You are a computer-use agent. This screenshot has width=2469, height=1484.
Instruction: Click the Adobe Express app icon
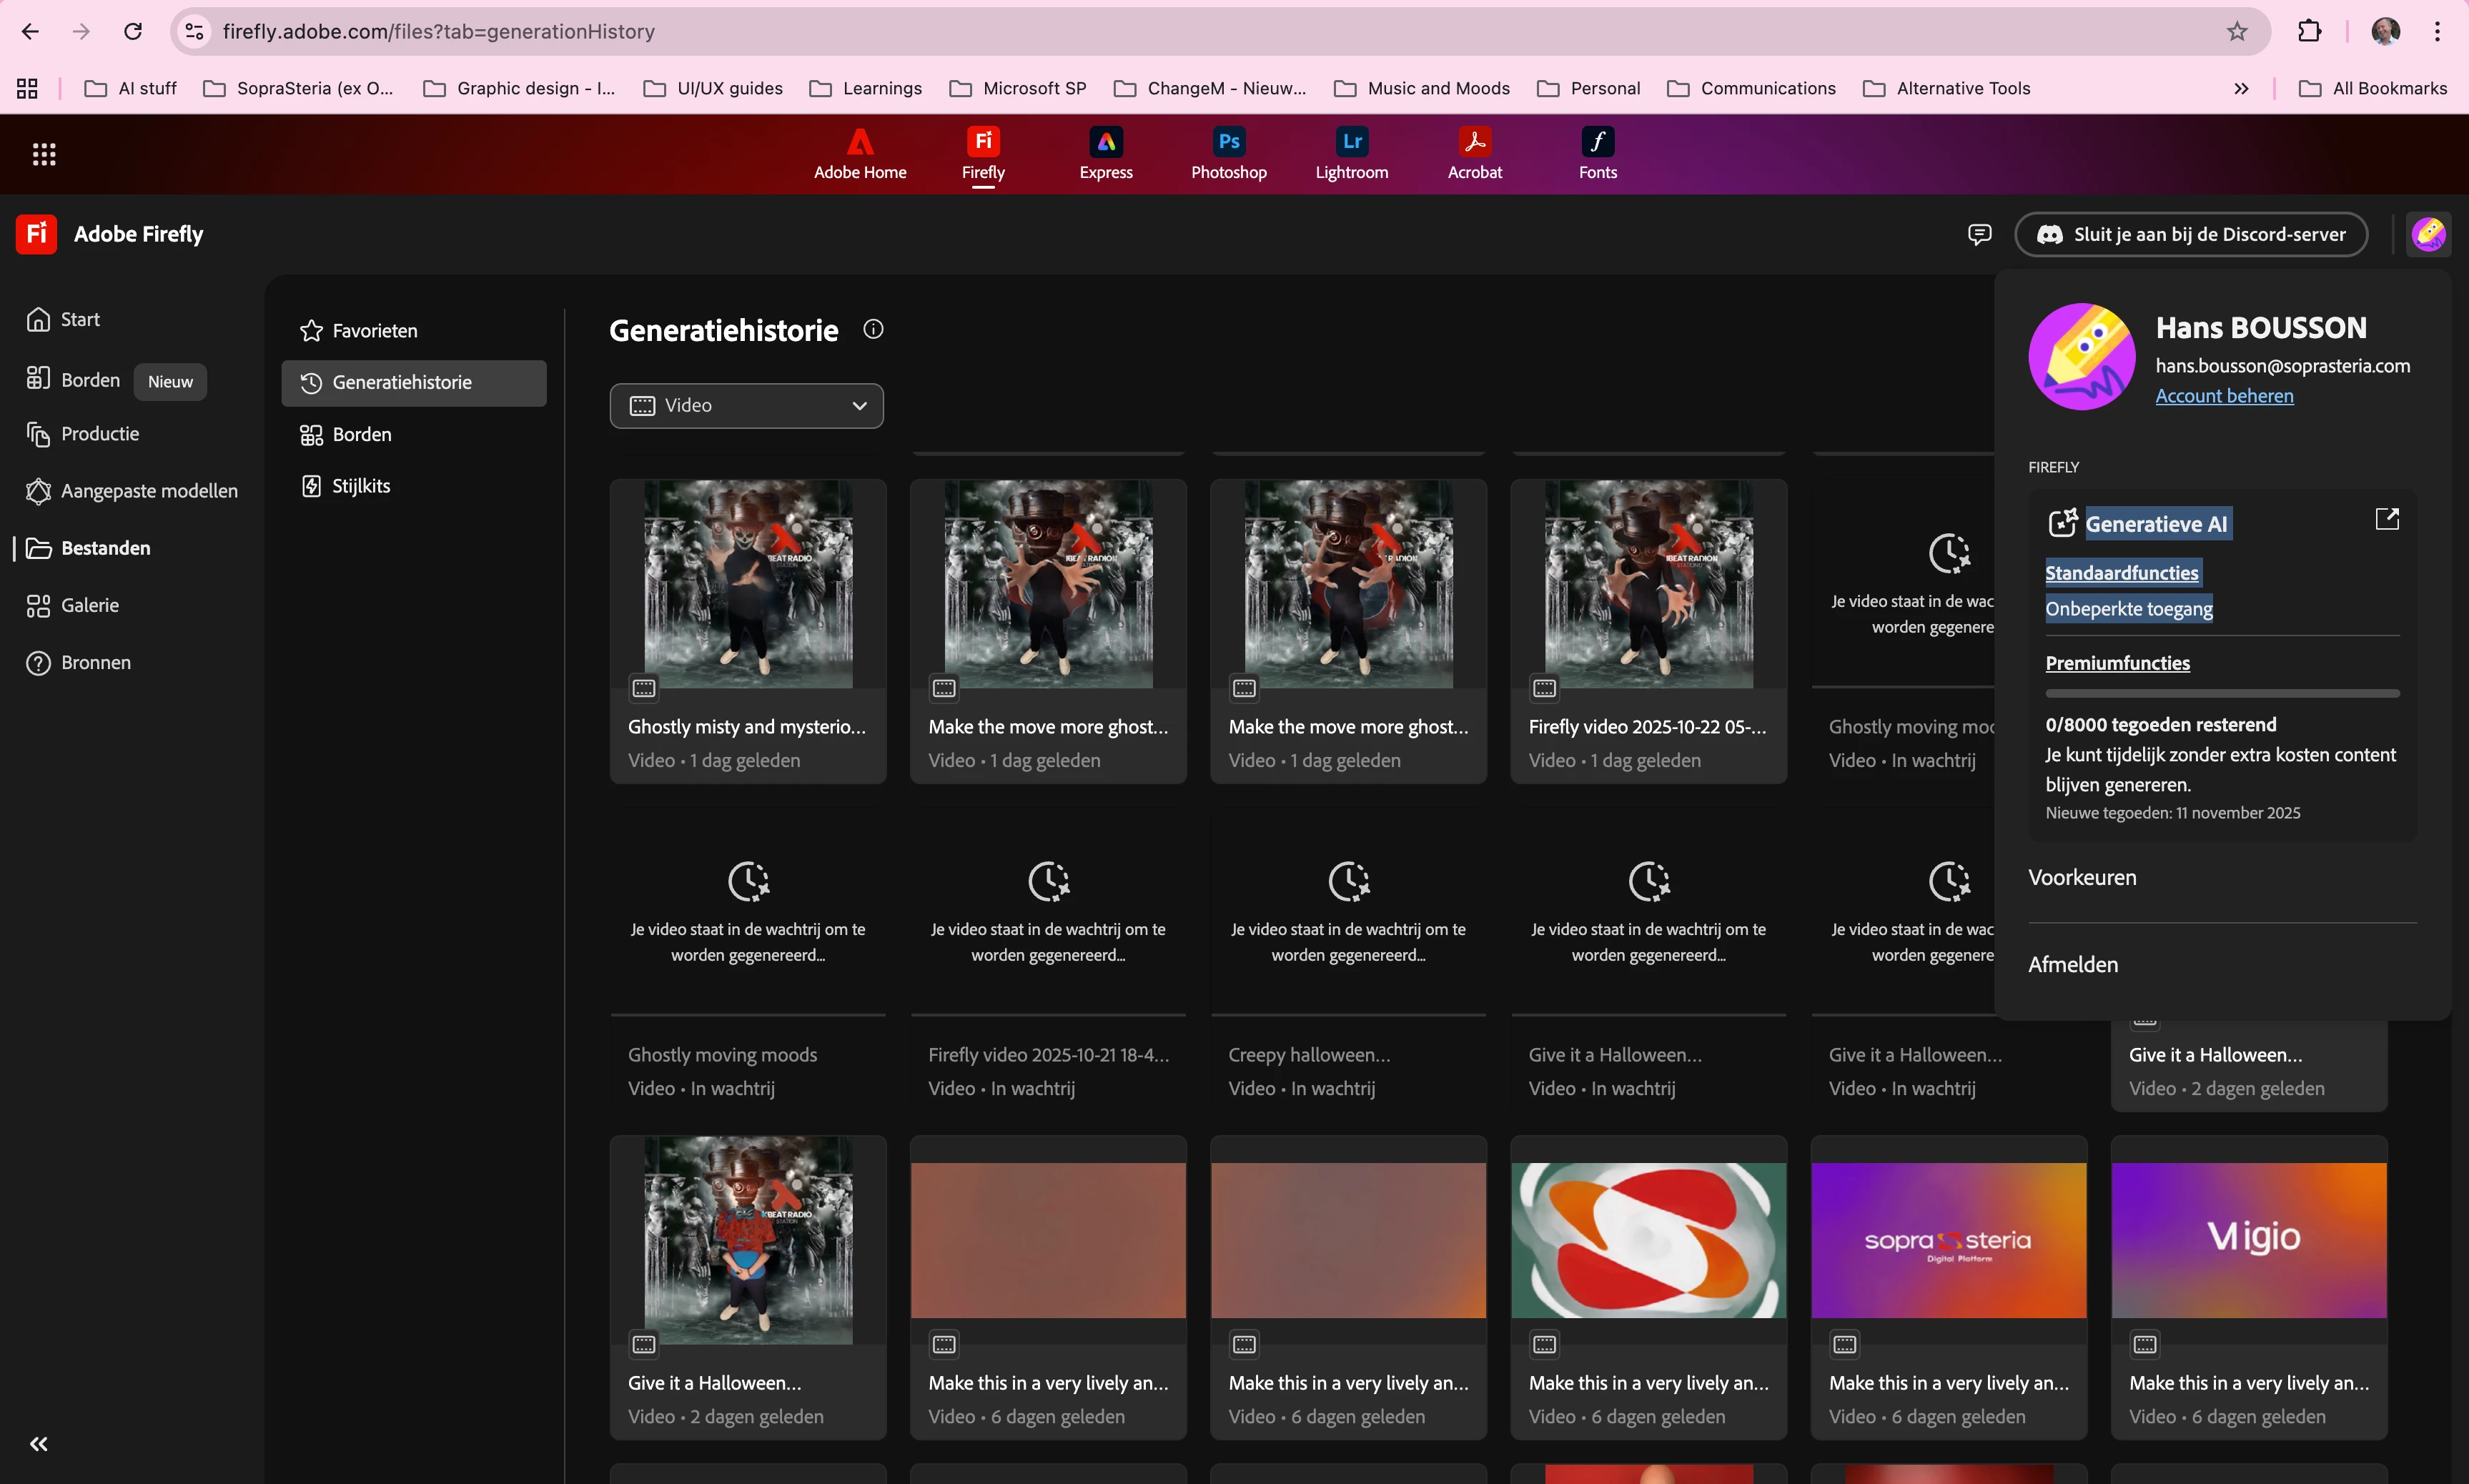click(x=1105, y=142)
